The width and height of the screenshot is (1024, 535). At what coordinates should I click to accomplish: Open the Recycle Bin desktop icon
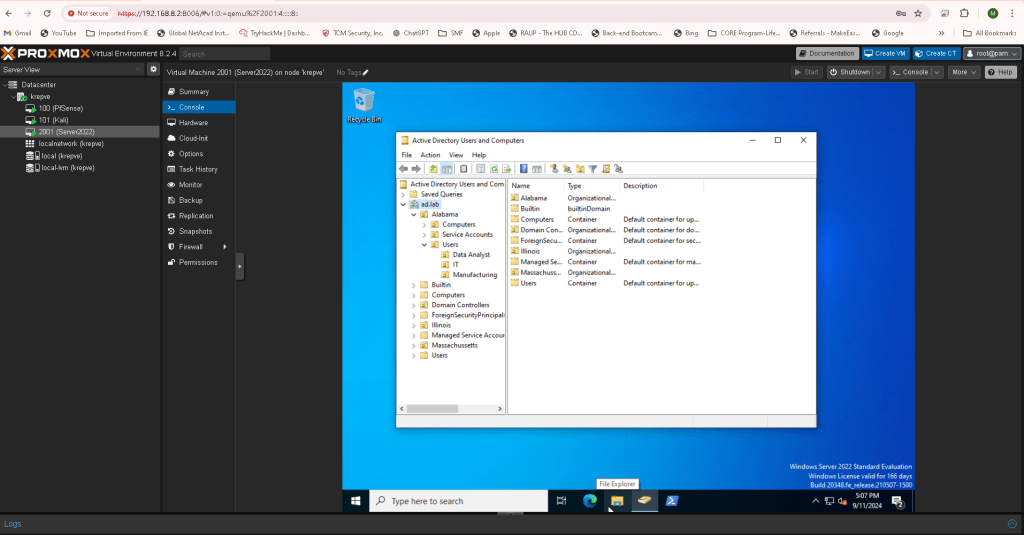pos(364,104)
